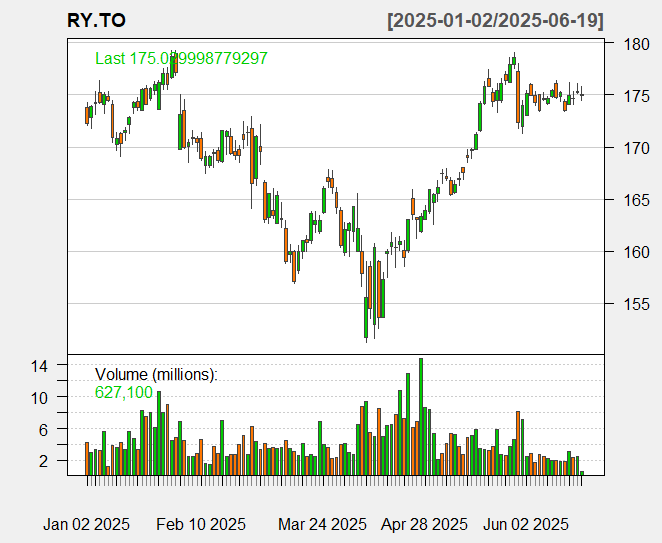Click the Jun 02 2025 date label
The image size is (662, 543).
coord(526,524)
